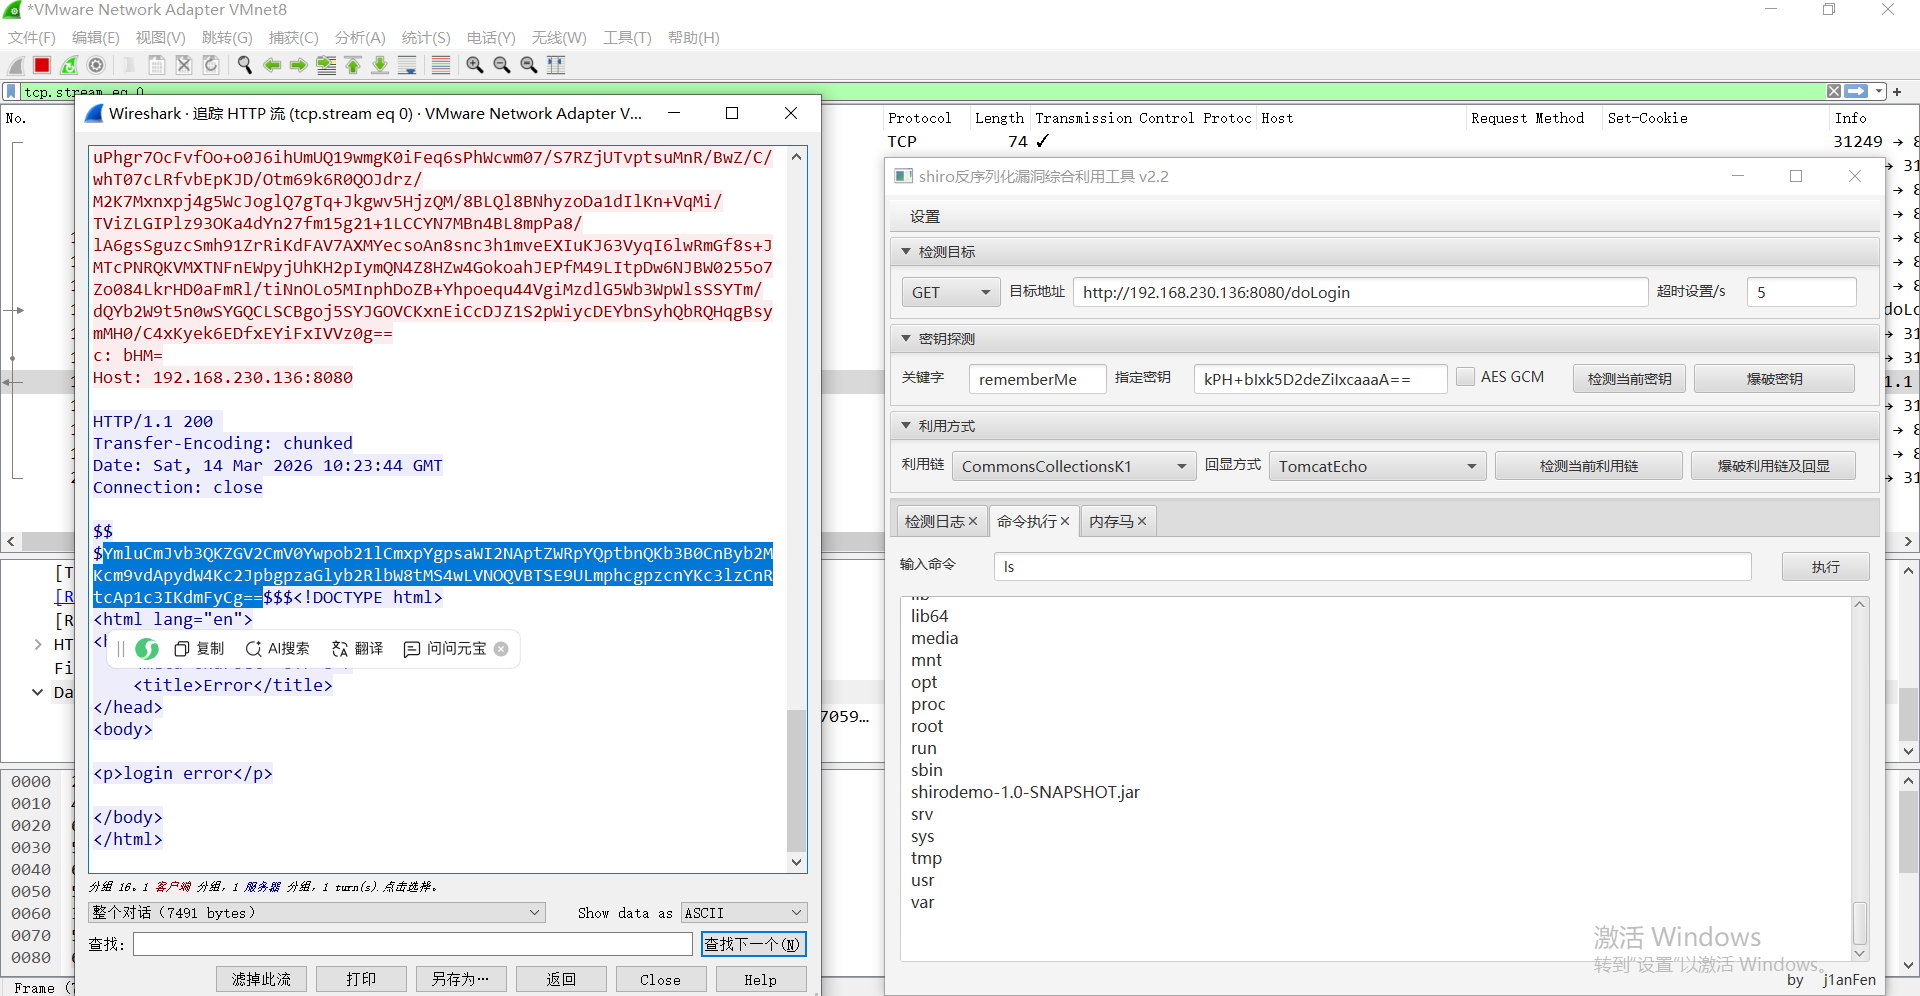Open Show data as ASCII dropdown
The width and height of the screenshot is (1920, 996).
coord(744,913)
